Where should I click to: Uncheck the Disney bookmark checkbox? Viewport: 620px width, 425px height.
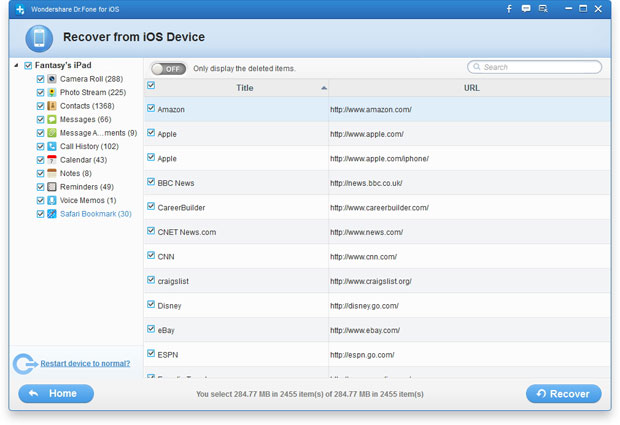151,304
